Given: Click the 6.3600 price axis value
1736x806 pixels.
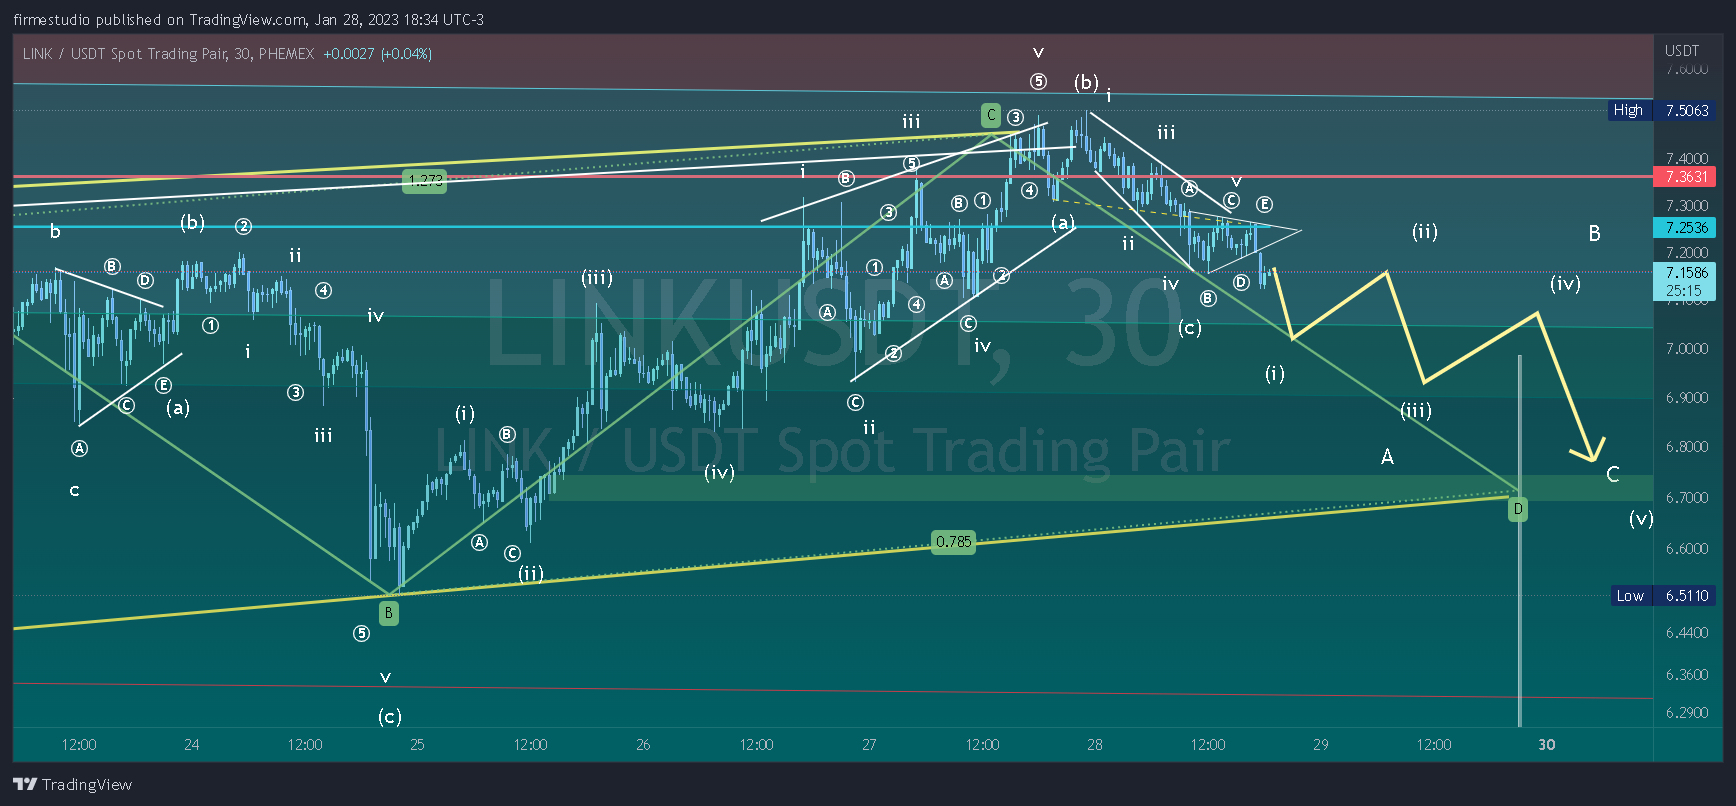Looking at the screenshot, I should [1687, 674].
